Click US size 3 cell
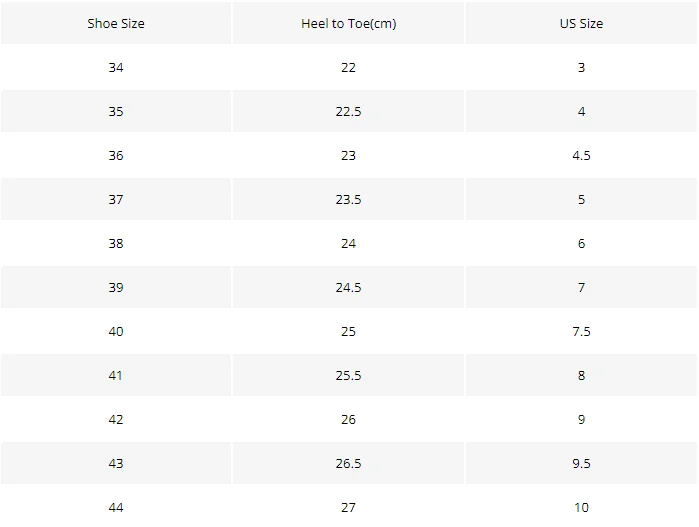 [x=581, y=68]
